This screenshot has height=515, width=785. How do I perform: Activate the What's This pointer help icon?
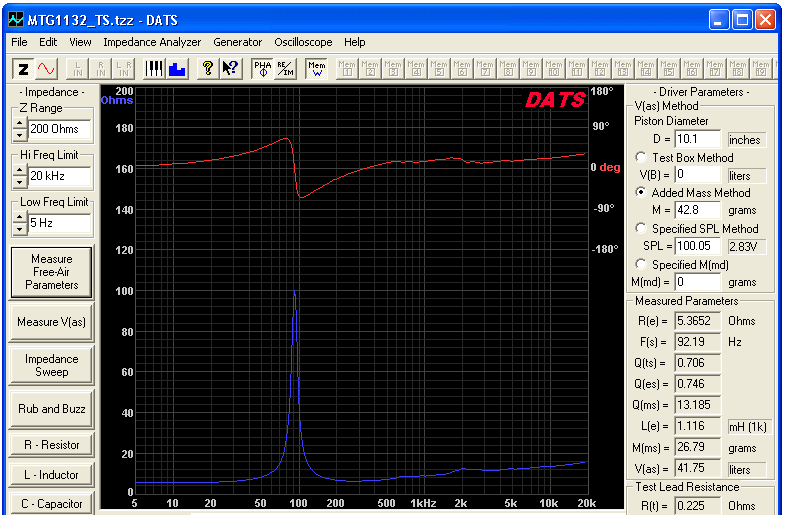click(231, 69)
